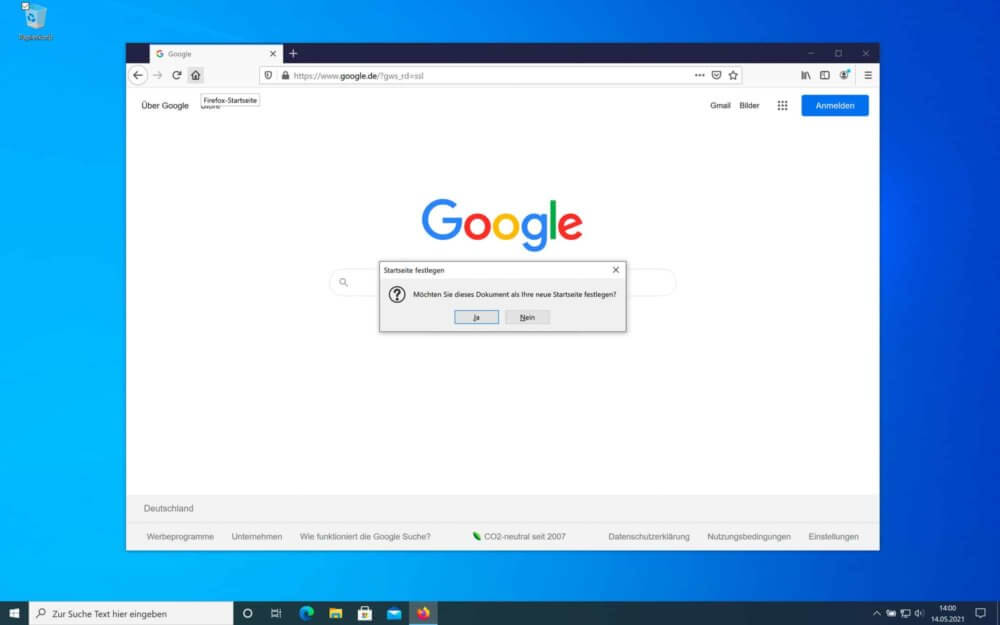Screen dimensions: 1000x625
Task: Open the Gmail link
Action: (x=720, y=105)
